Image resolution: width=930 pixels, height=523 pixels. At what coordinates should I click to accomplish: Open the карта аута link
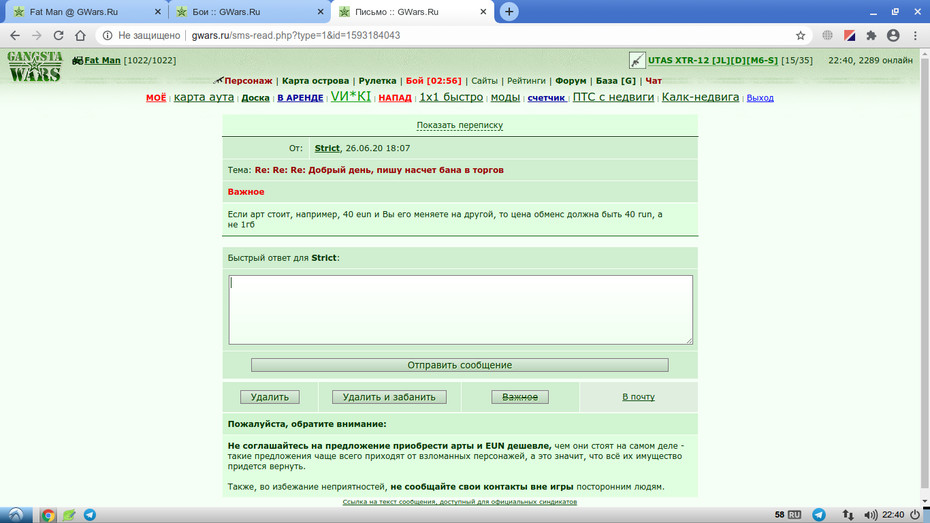pos(203,97)
